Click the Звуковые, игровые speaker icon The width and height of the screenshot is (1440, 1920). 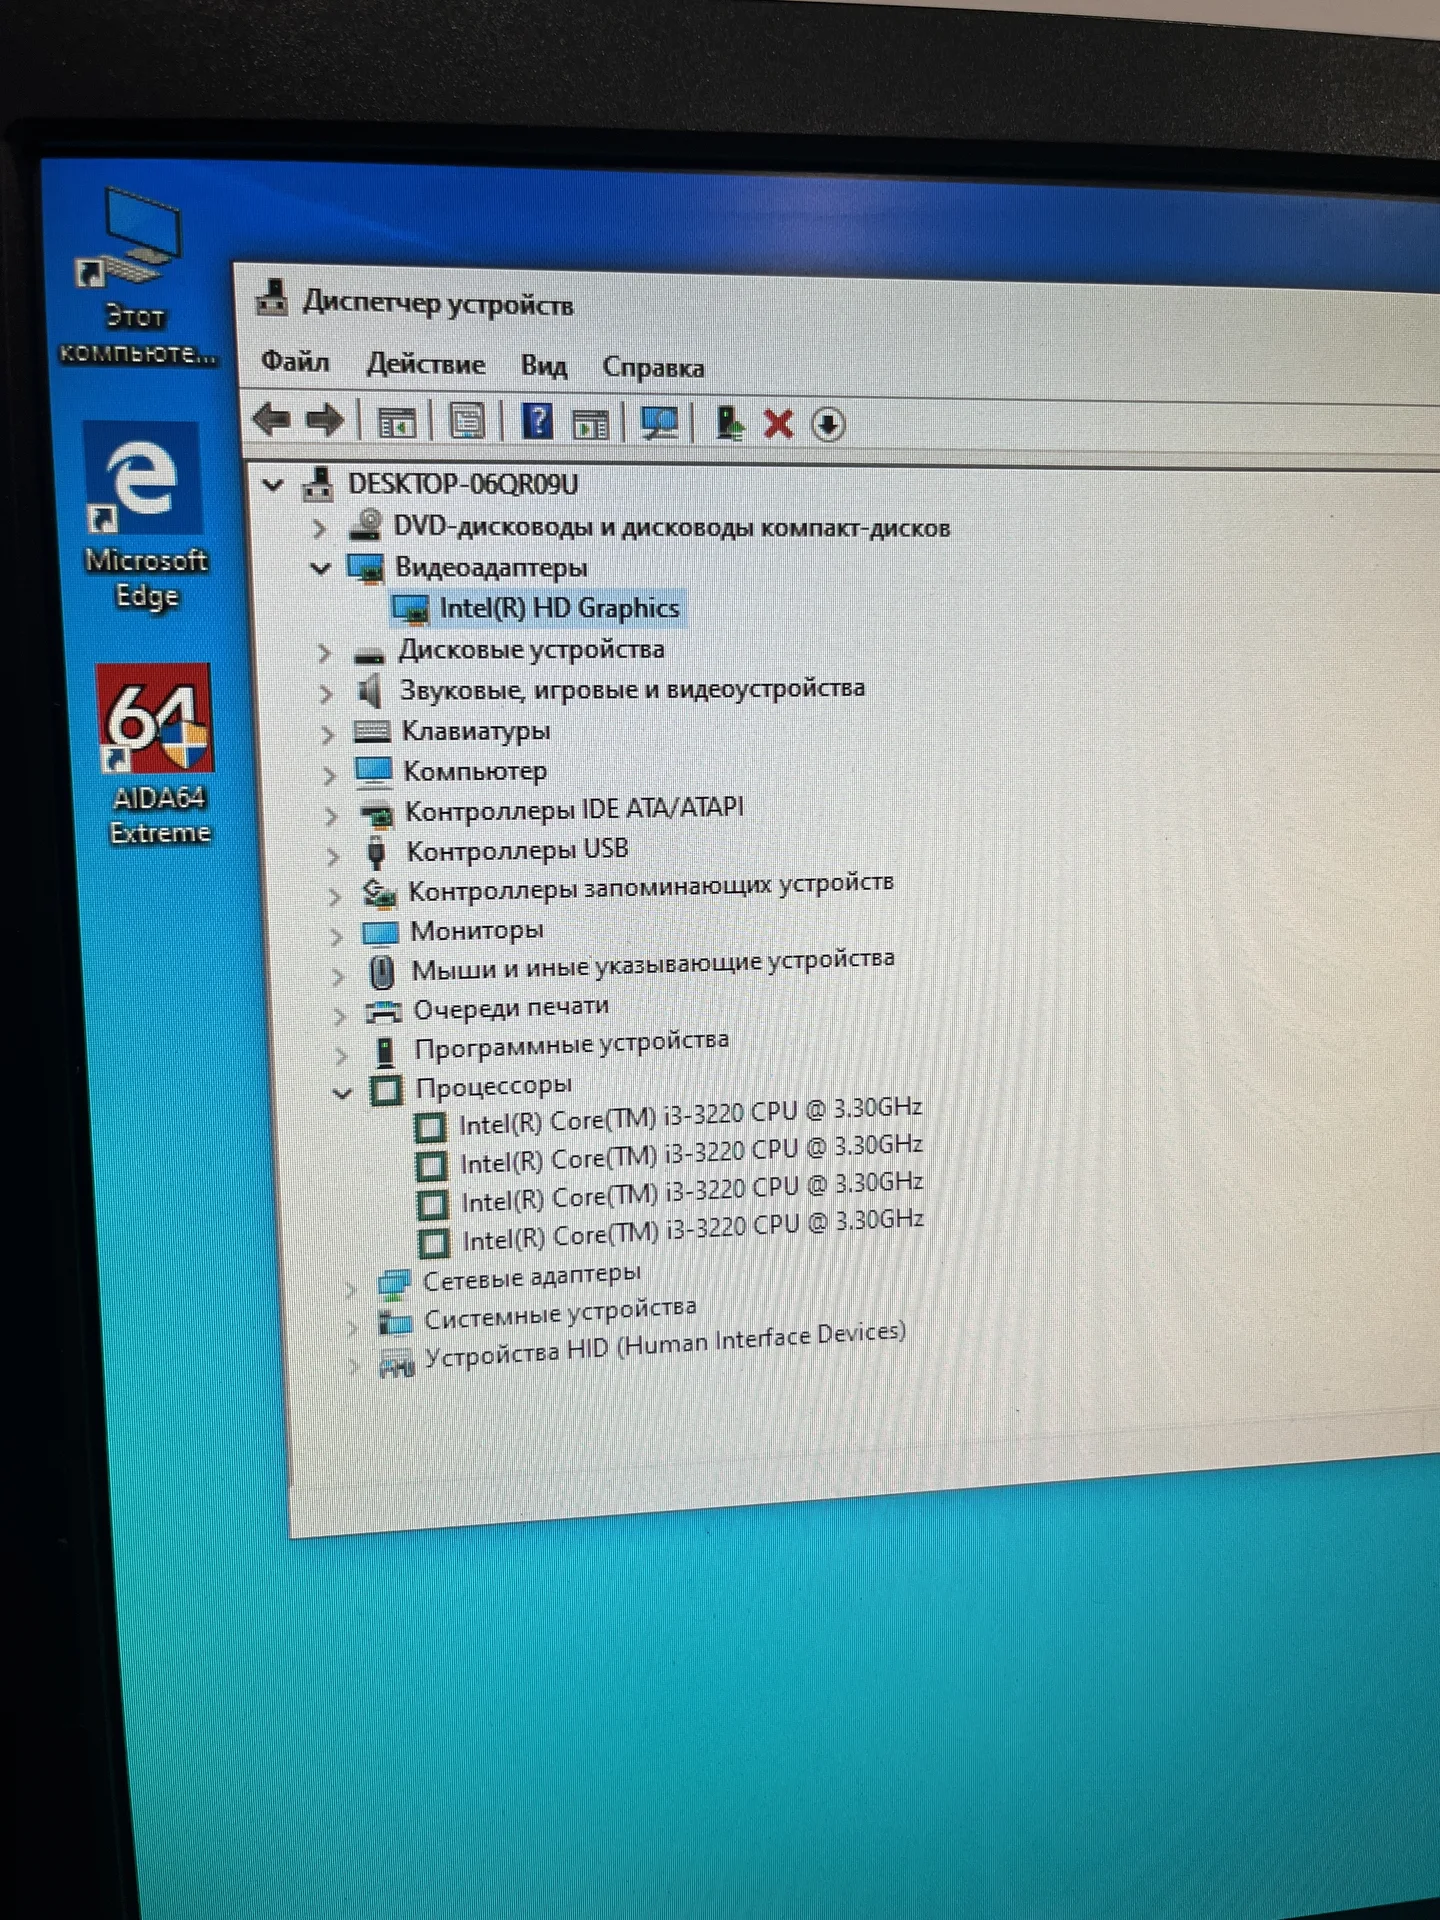click(370, 691)
